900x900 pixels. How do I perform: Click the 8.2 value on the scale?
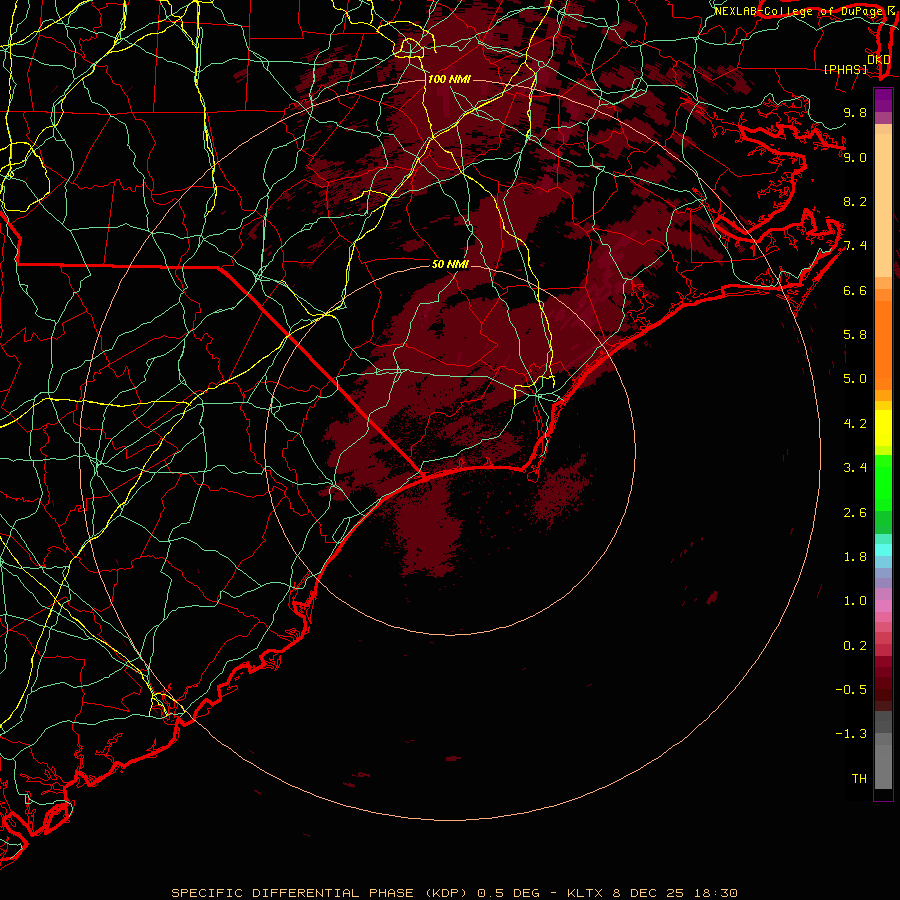click(x=855, y=201)
